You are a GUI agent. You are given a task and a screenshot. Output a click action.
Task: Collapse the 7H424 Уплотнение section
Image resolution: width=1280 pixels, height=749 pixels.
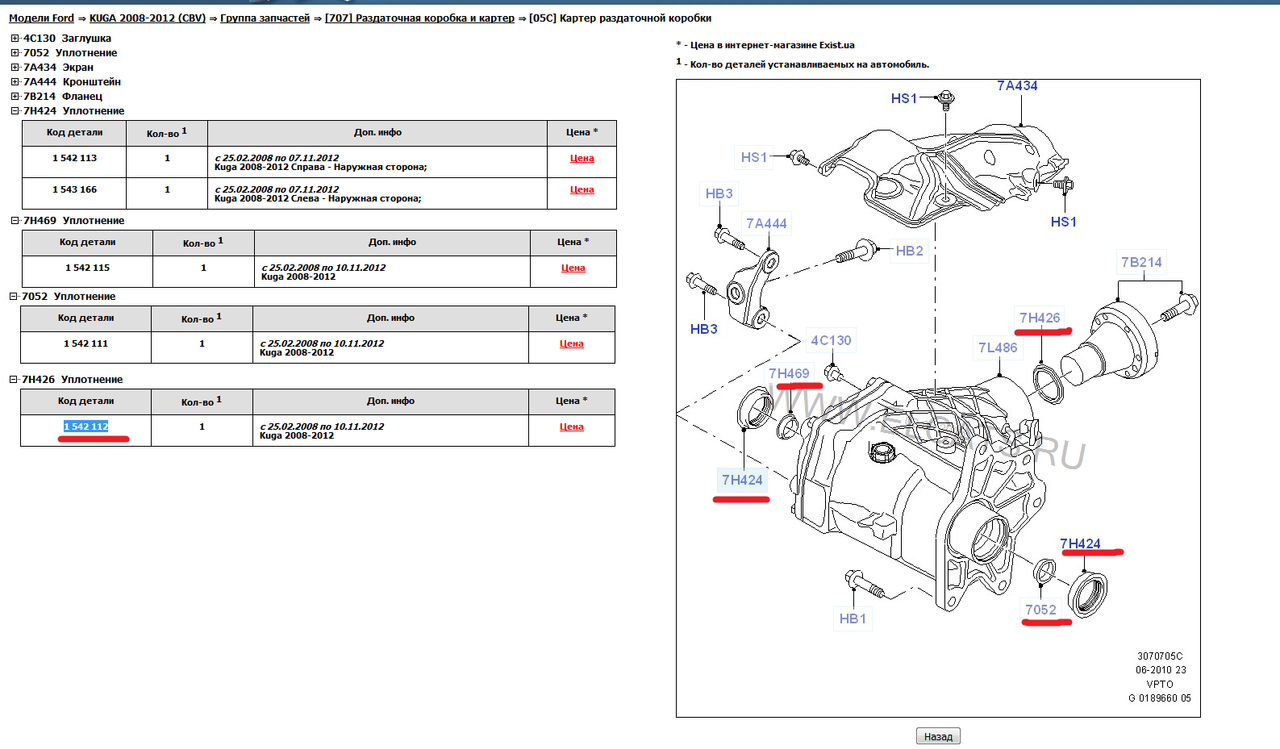click(x=15, y=111)
